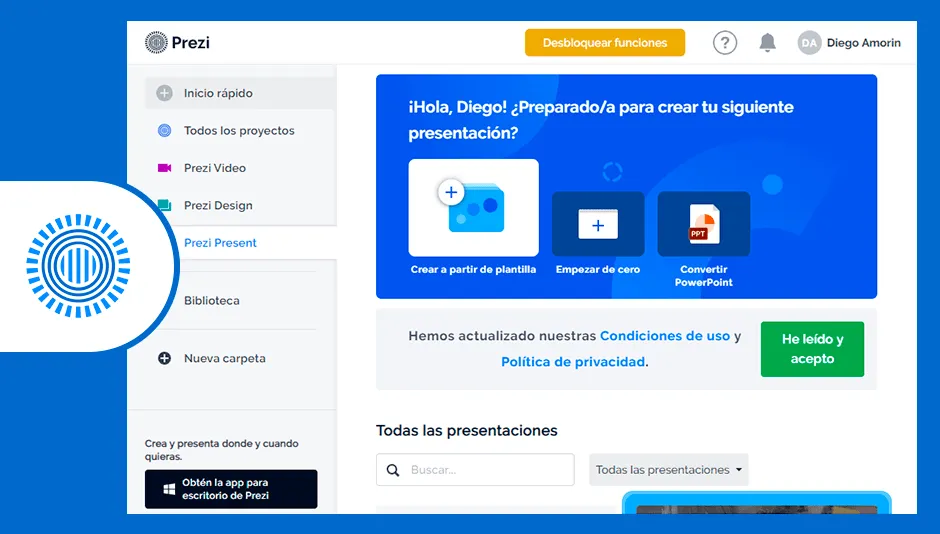The height and width of the screenshot is (534, 940).
Task: Click Desbloquear funciones button
Action: point(605,43)
